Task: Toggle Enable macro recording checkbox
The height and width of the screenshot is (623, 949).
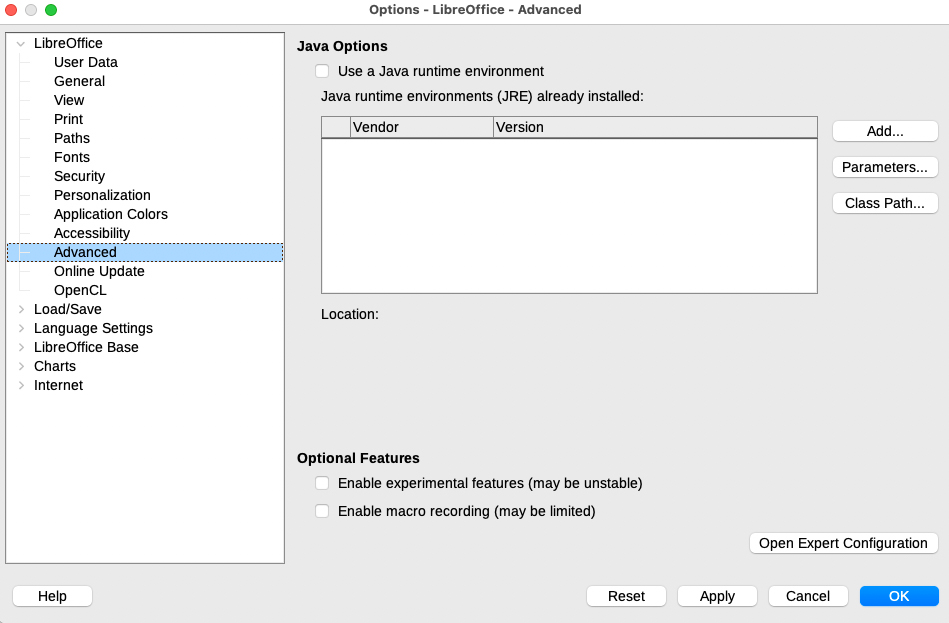Action: coord(322,511)
